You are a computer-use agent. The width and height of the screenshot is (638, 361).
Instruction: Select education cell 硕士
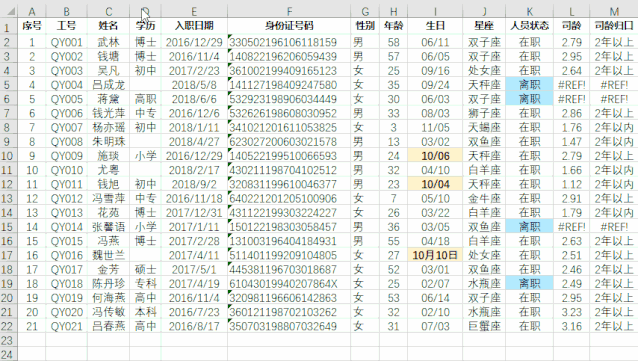click(145, 269)
